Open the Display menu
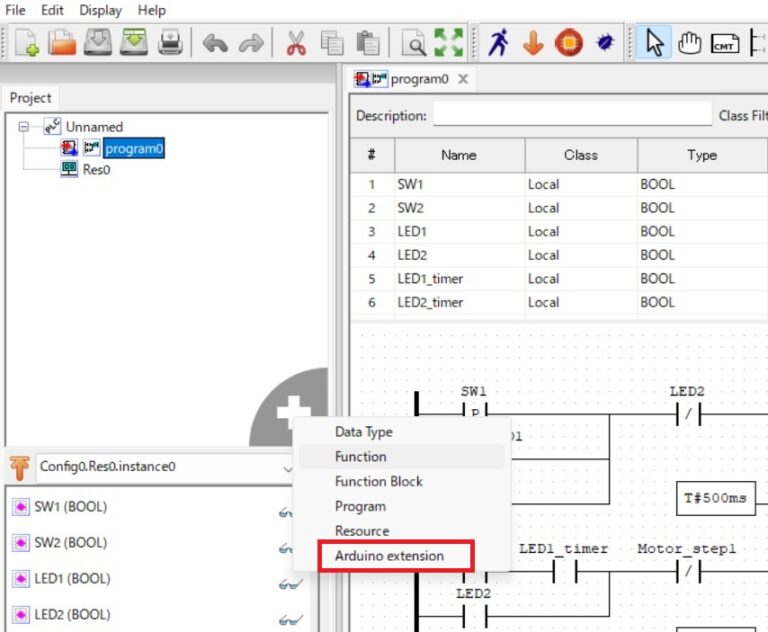The width and height of the screenshot is (768, 632). [100, 10]
